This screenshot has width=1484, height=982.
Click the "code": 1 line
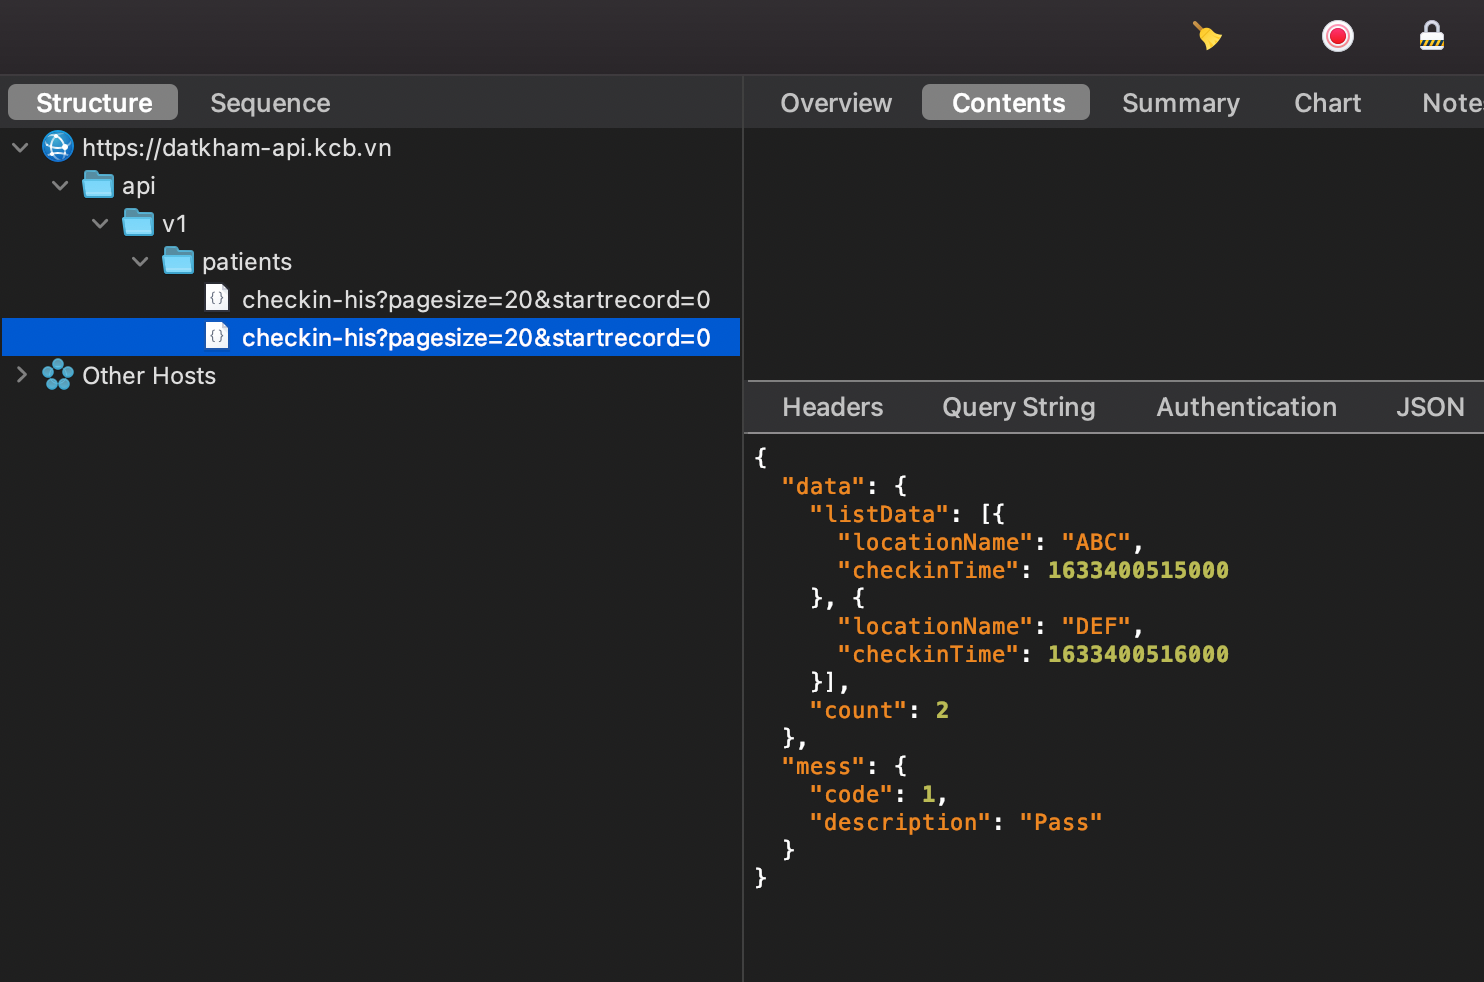click(878, 794)
